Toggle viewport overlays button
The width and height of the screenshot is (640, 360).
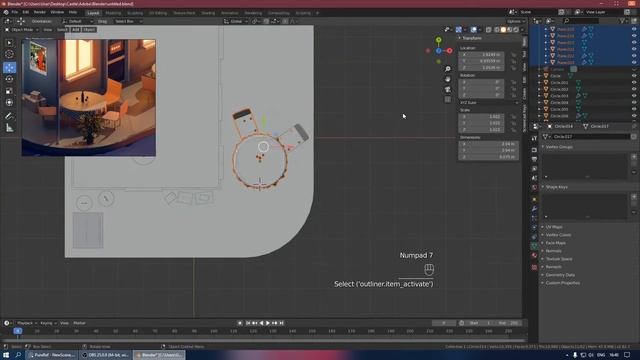coord(473,30)
